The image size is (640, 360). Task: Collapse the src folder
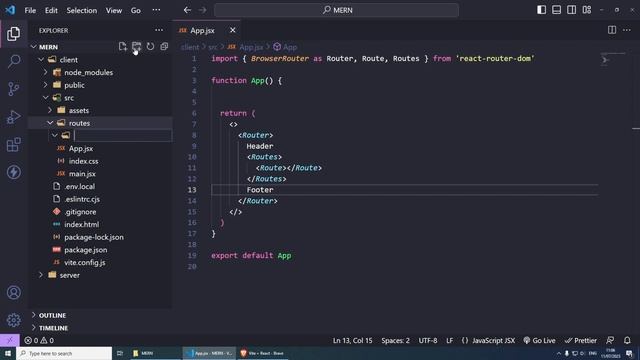click(45, 98)
